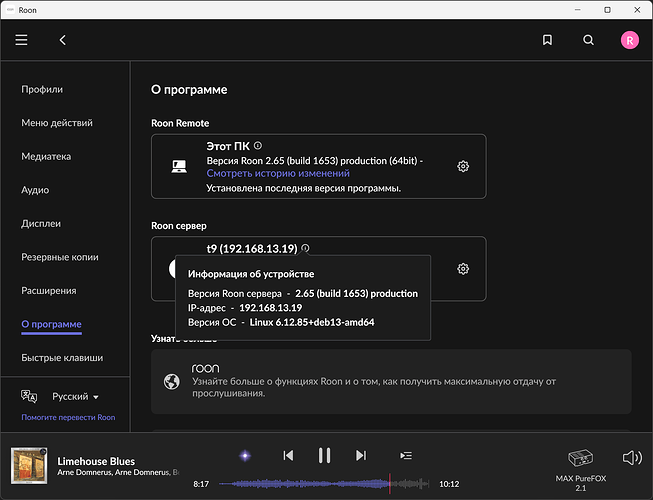653x500 pixels.
Task: Click Версия Roon сервера 2.65 text
Action: coord(303,294)
